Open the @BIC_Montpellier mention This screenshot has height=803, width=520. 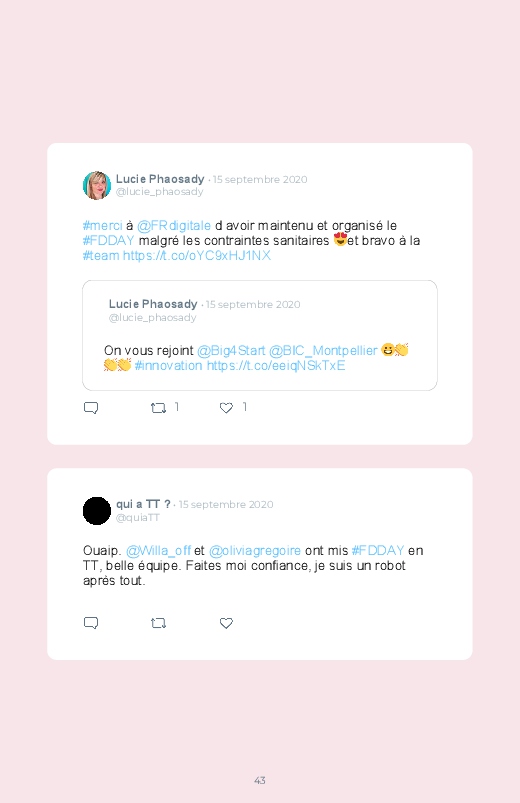point(323,350)
